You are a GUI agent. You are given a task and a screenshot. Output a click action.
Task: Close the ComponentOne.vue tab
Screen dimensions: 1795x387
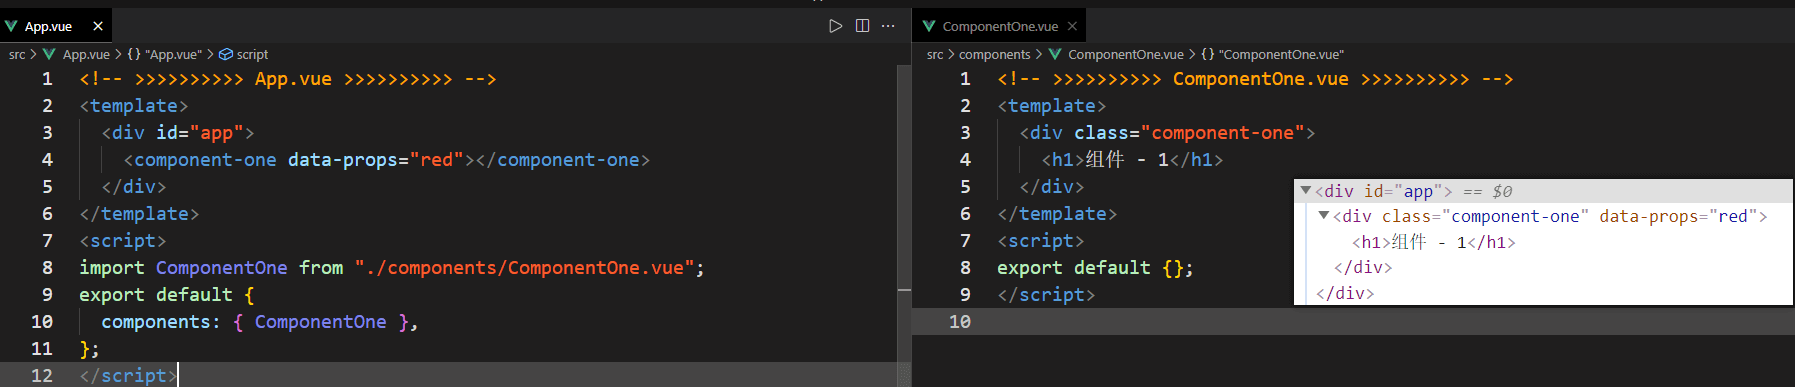click(1072, 26)
